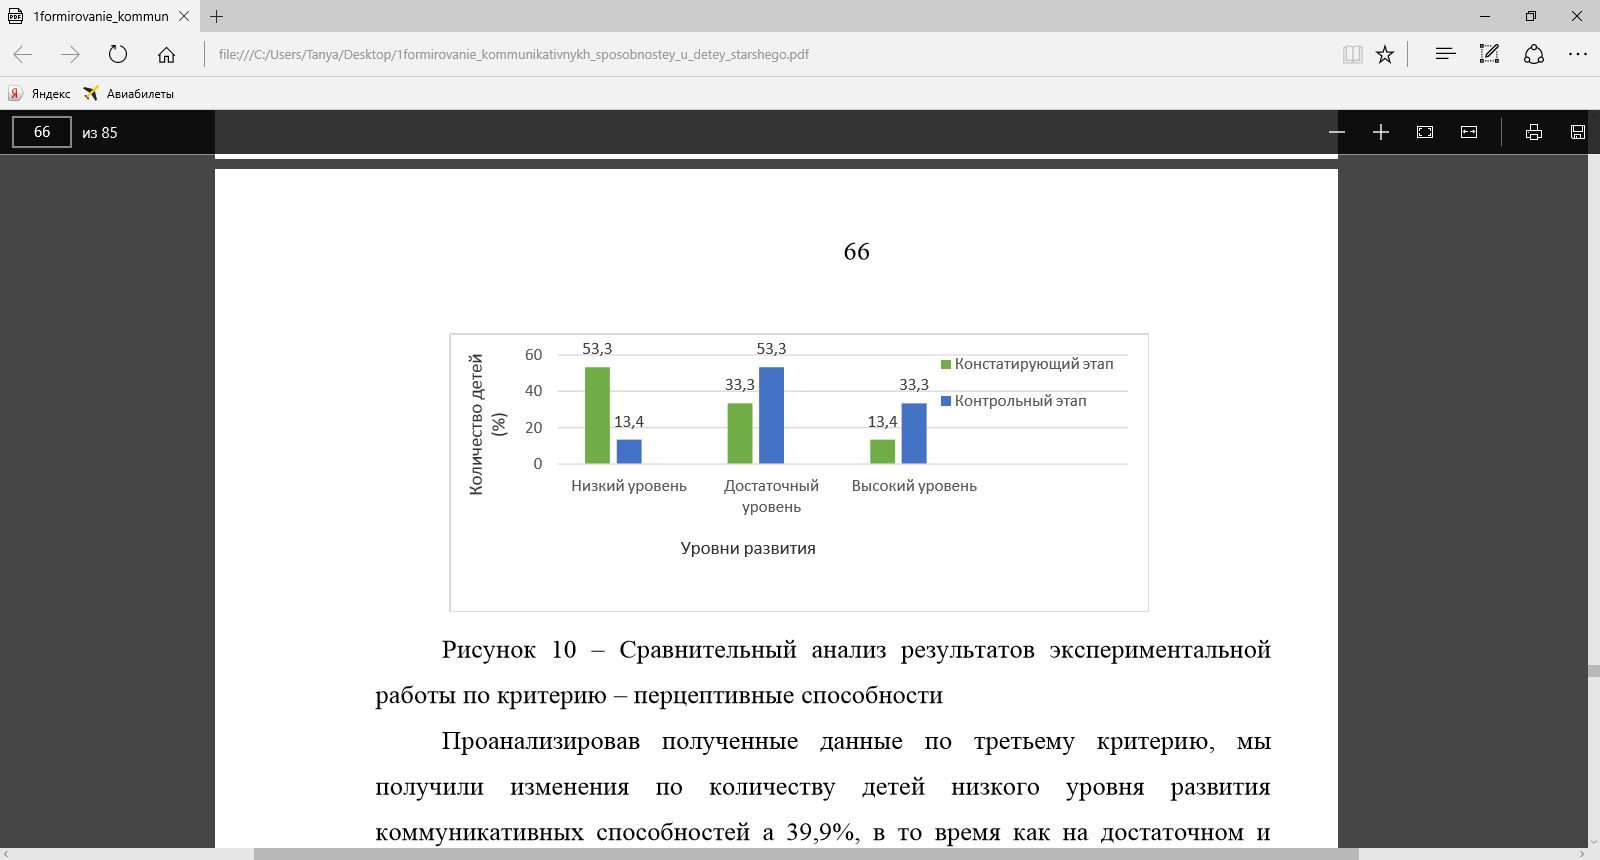Open the Hub panel
Screen dimensions: 1600x860
click(1445, 54)
